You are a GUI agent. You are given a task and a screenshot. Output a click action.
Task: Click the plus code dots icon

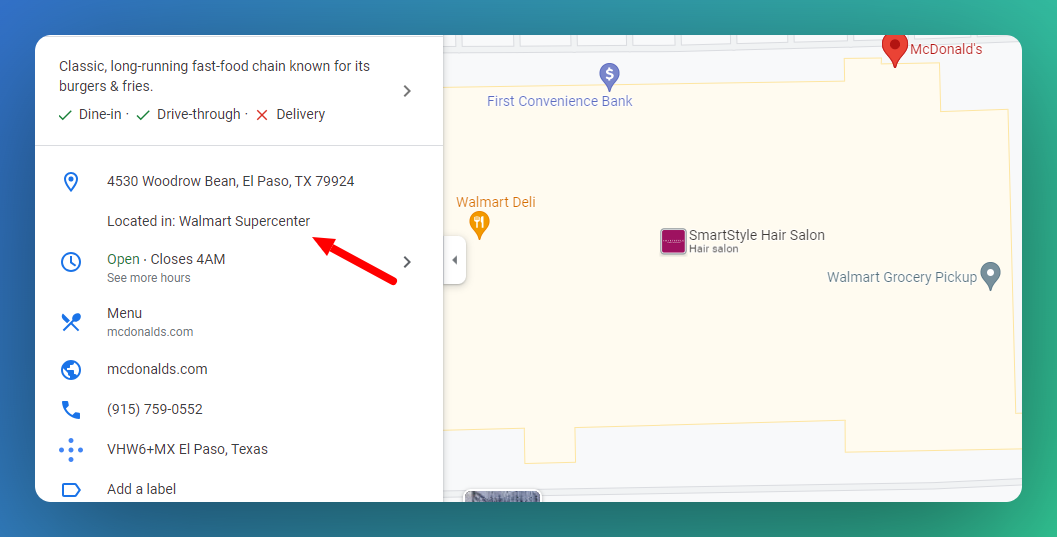click(71, 449)
